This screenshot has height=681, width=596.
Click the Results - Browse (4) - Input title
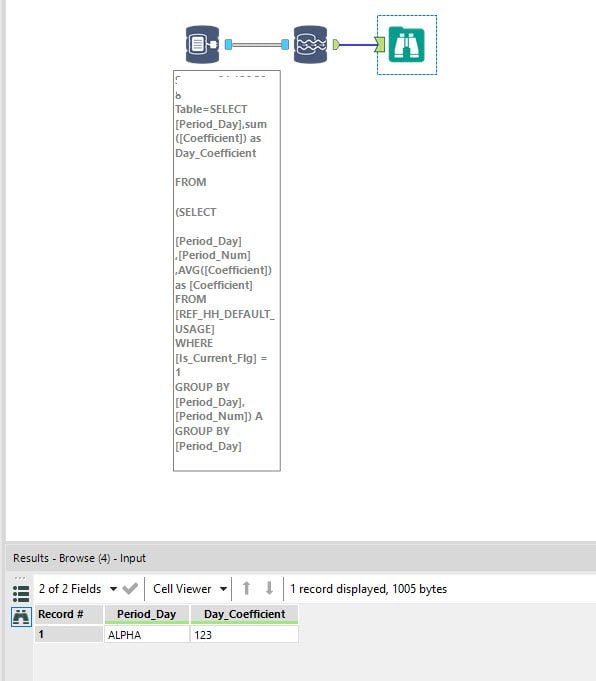click(x=79, y=558)
